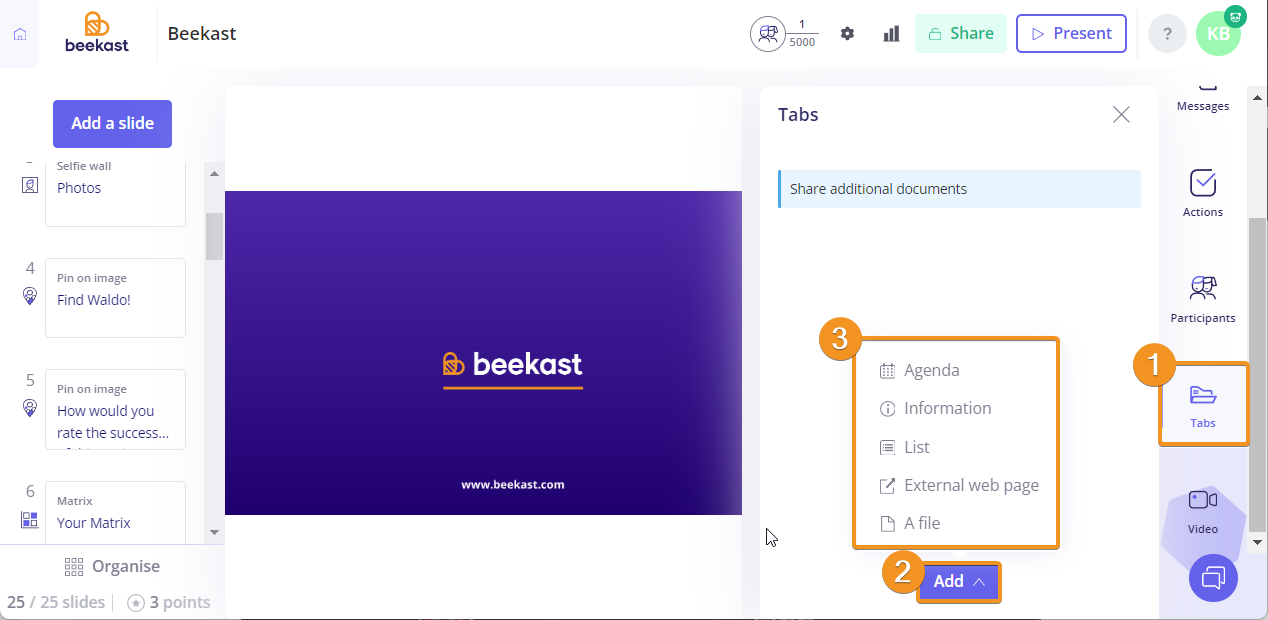Click the Organise grid icon

tap(74, 567)
